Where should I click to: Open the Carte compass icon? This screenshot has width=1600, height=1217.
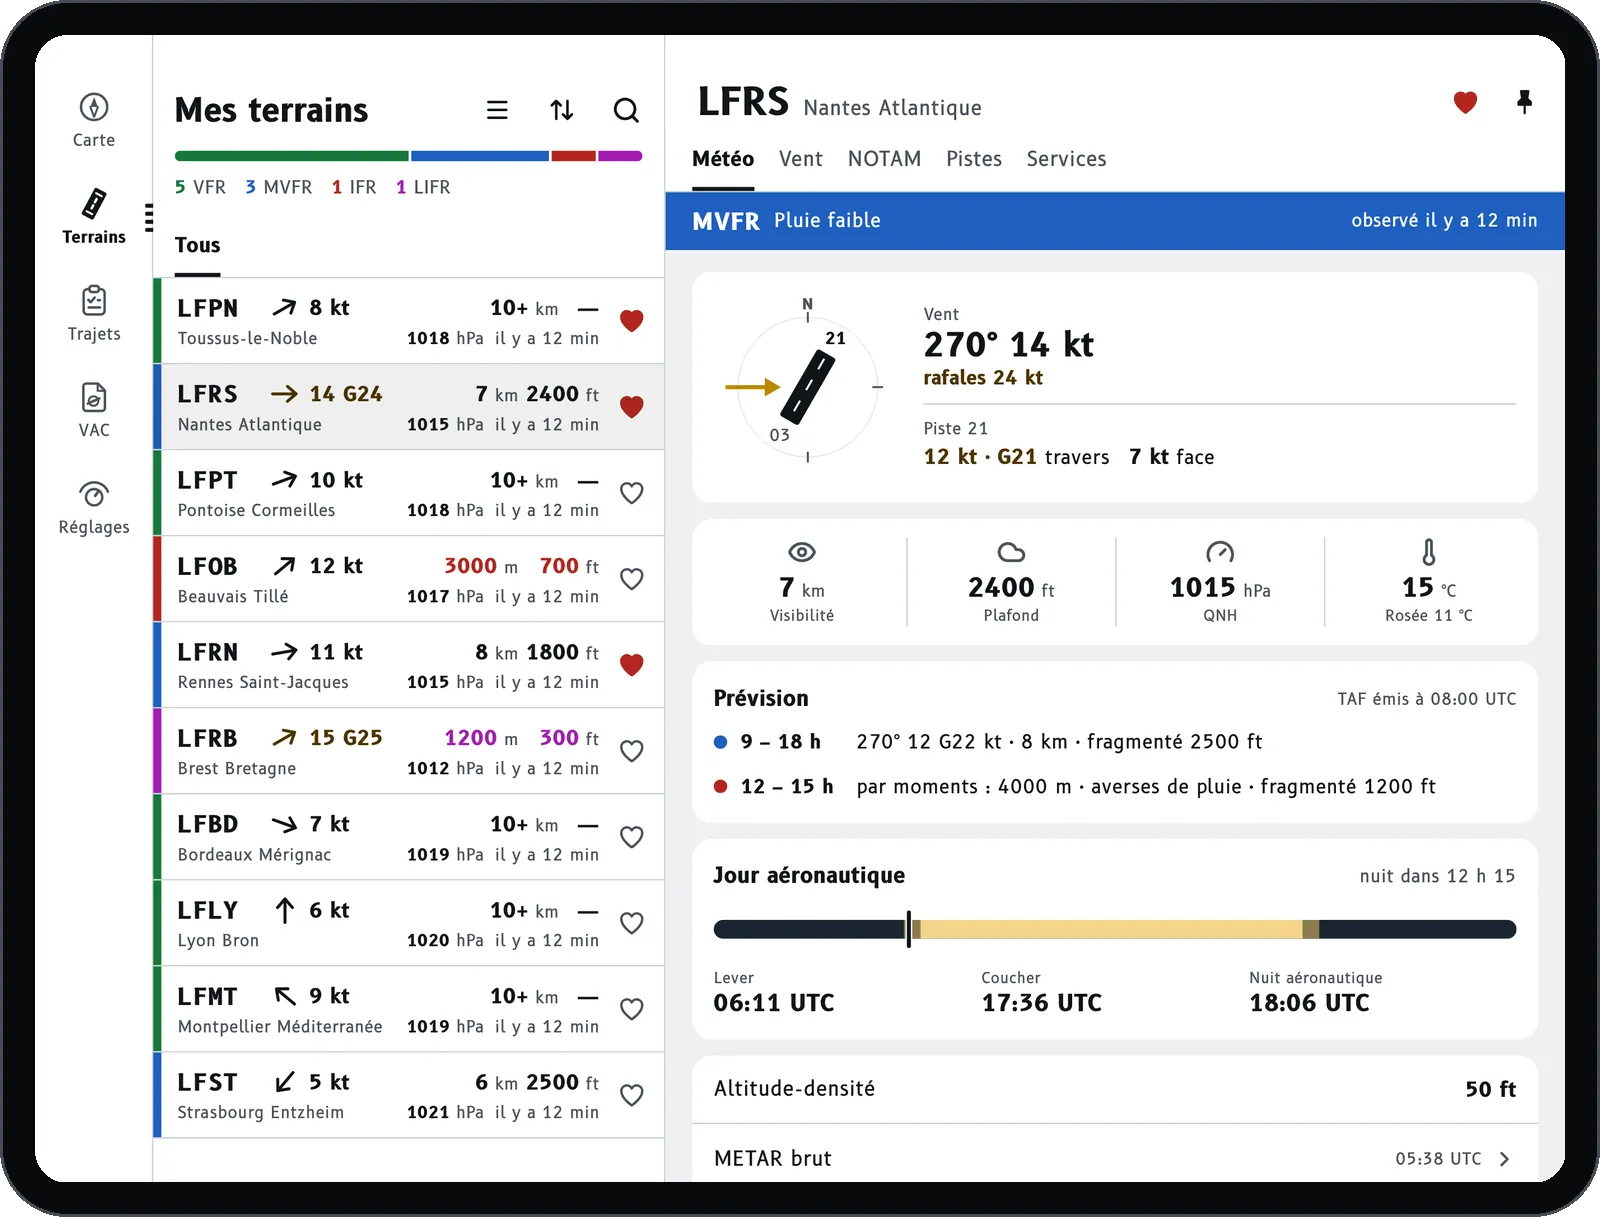[x=94, y=107]
